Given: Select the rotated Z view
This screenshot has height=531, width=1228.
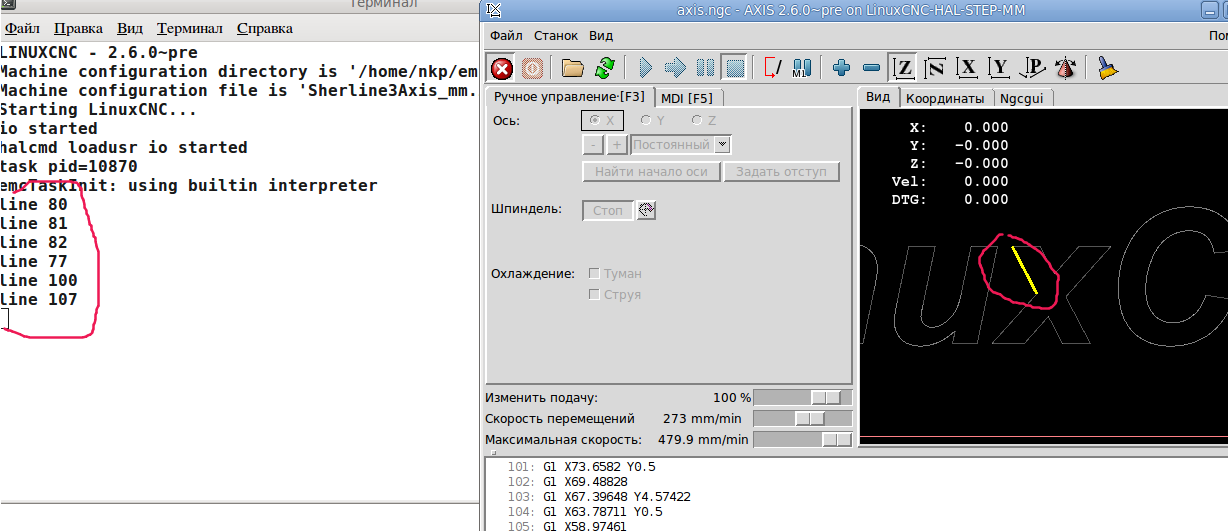Looking at the screenshot, I should pyautogui.click(x=935, y=68).
